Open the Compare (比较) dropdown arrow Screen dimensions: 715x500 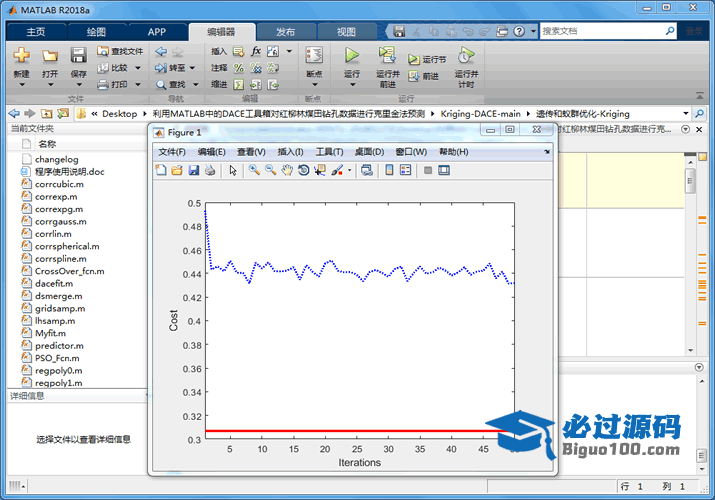[x=137, y=68]
